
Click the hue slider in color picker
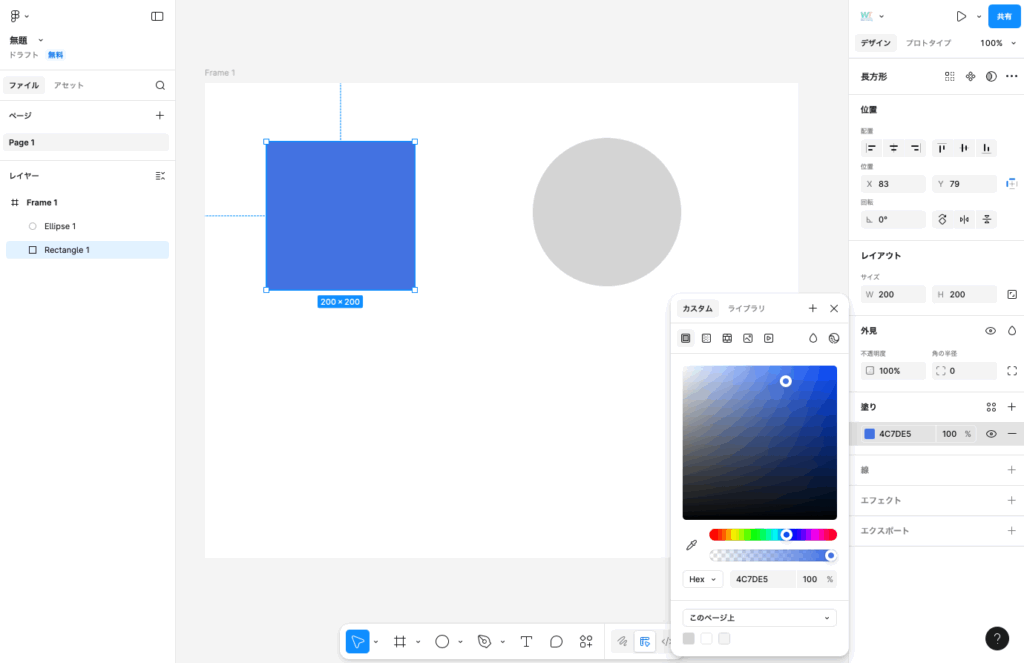click(772, 535)
